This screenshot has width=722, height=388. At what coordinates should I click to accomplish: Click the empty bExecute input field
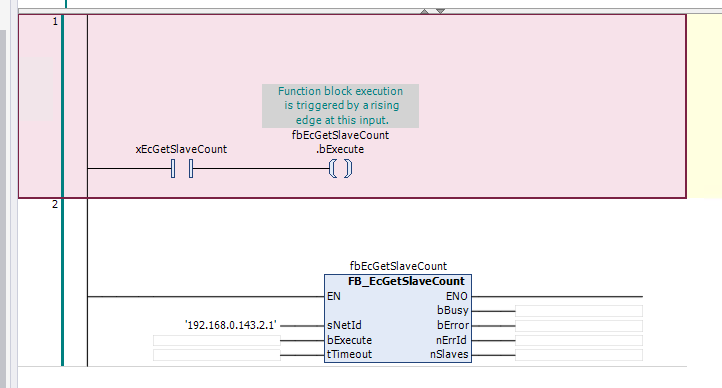pyautogui.click(x=216, y=341)
